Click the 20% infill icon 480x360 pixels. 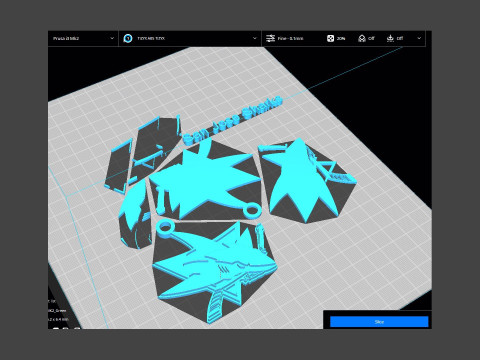tap(330, 38)
